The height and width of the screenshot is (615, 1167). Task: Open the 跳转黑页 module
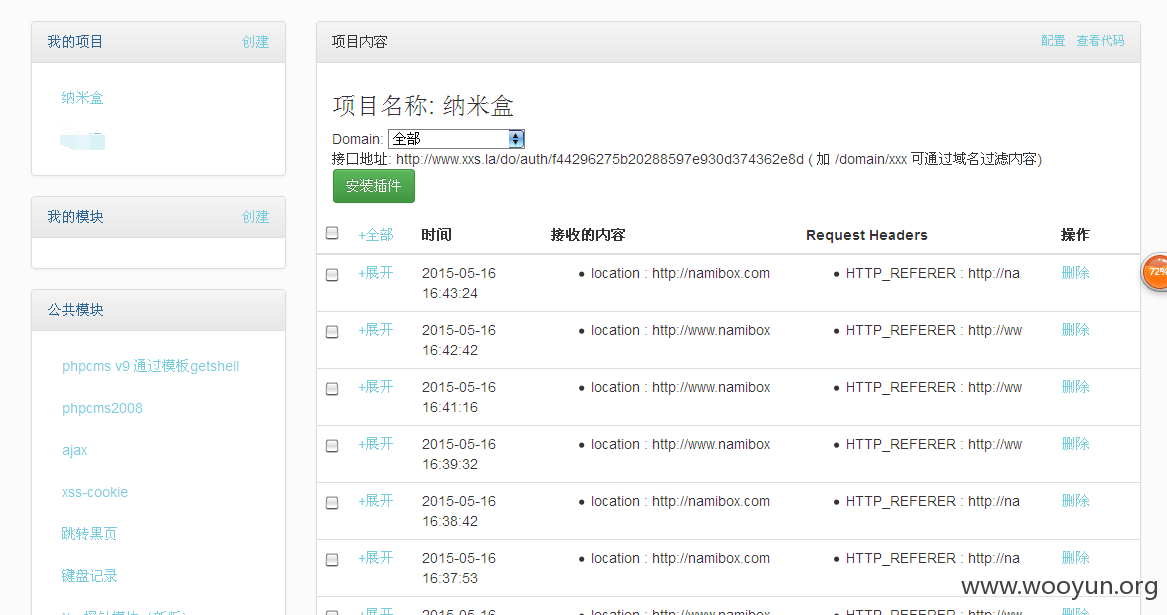pos(89,534)
